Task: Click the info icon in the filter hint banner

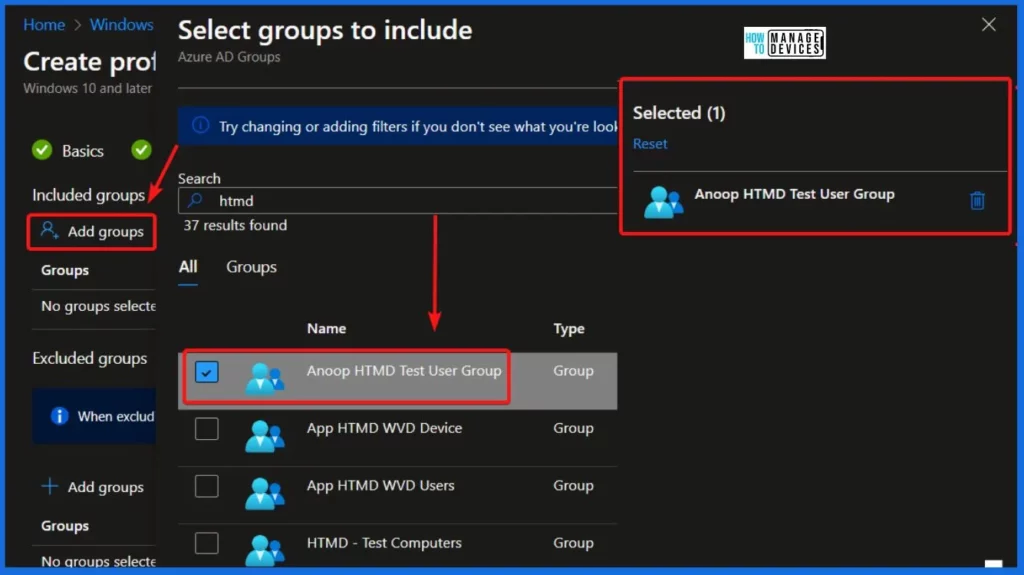Action: (x=200, y=125)
